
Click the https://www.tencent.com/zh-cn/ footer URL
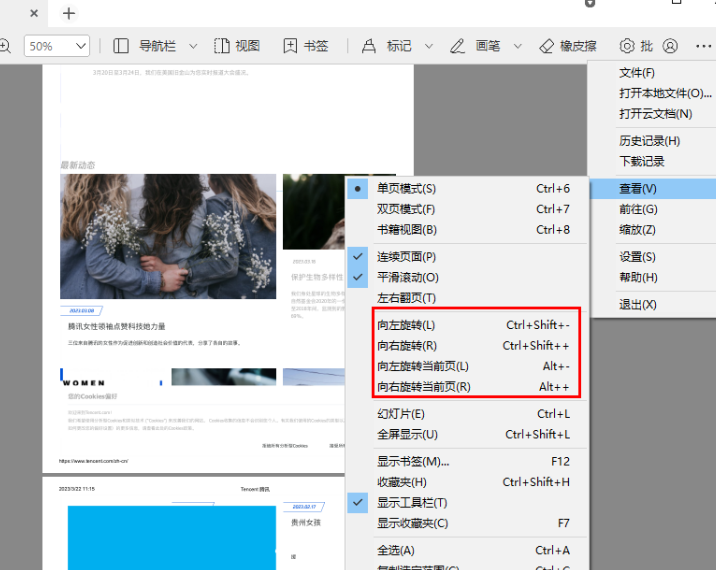click(x=94, y=461)
